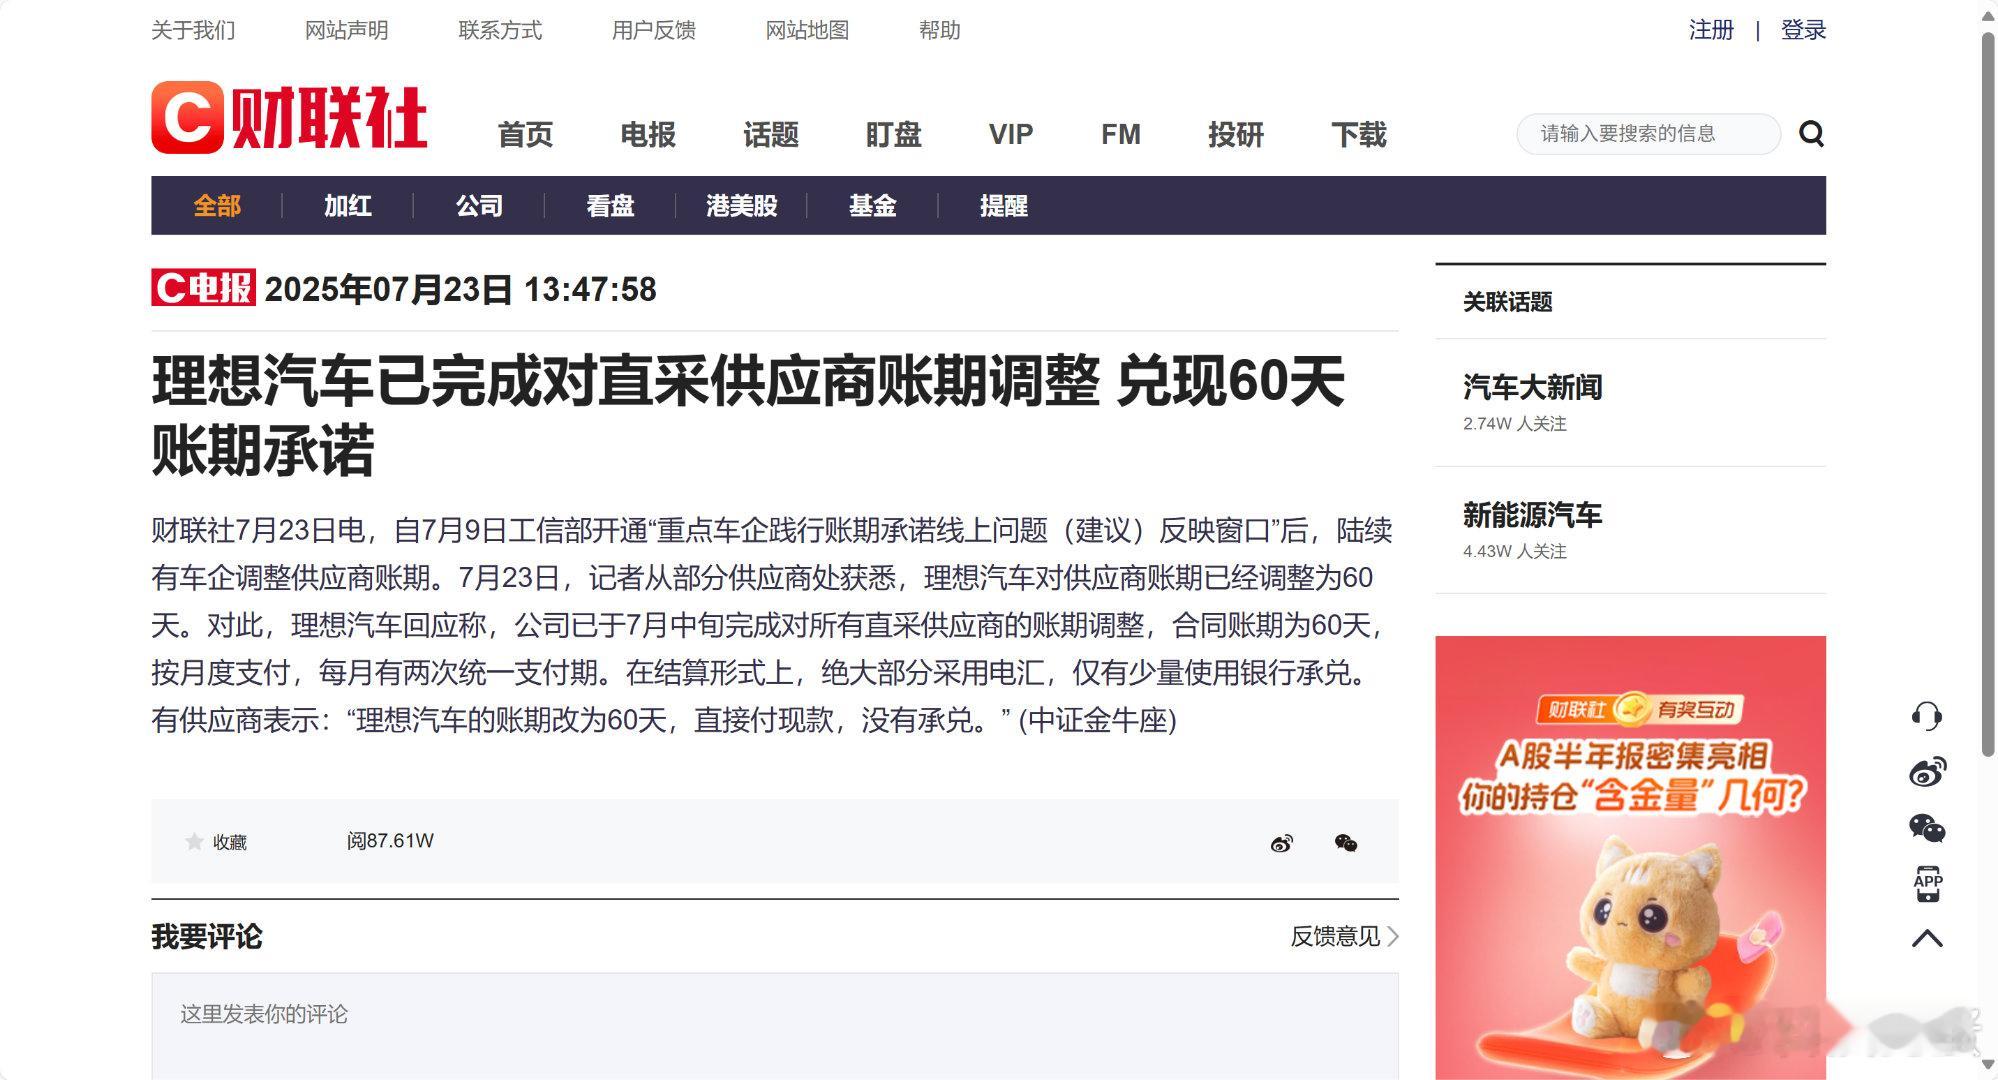This screenshot has height=1080, width=1998.
Task: Go to 投研 section
Action: 1236,134
